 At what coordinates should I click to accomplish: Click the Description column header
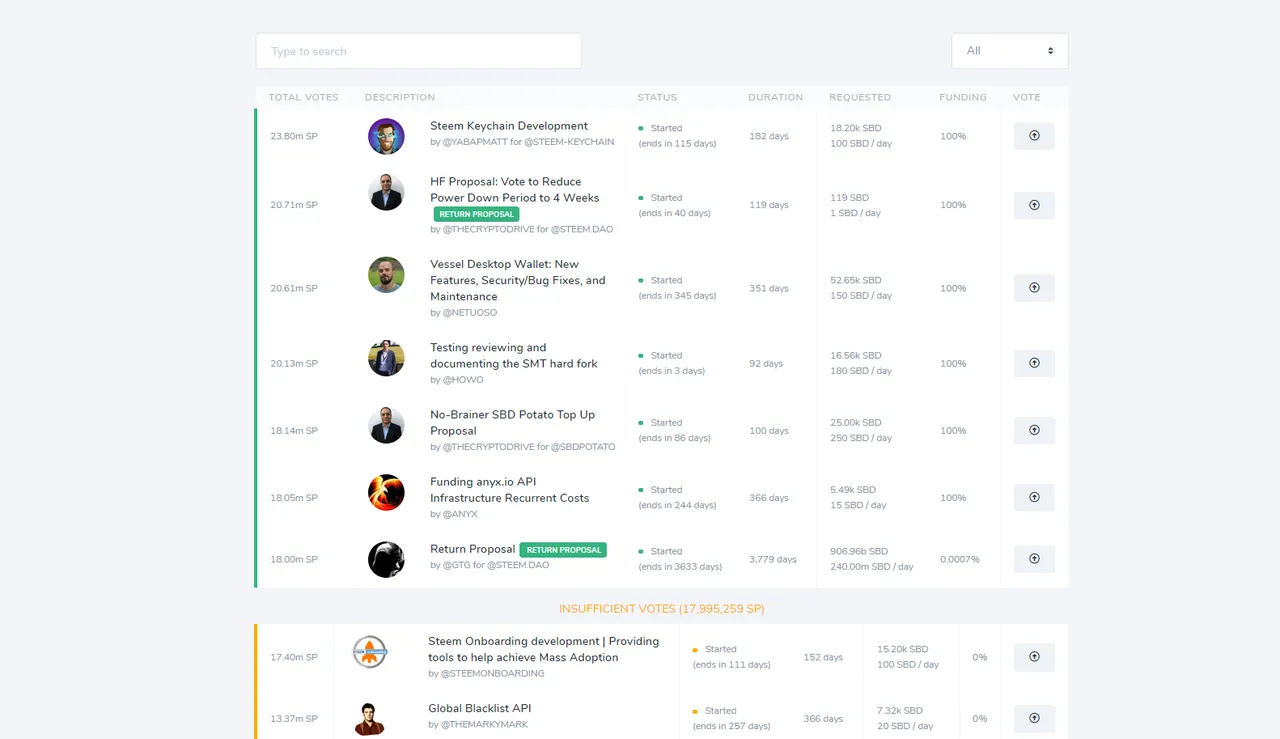pos(400,97)
